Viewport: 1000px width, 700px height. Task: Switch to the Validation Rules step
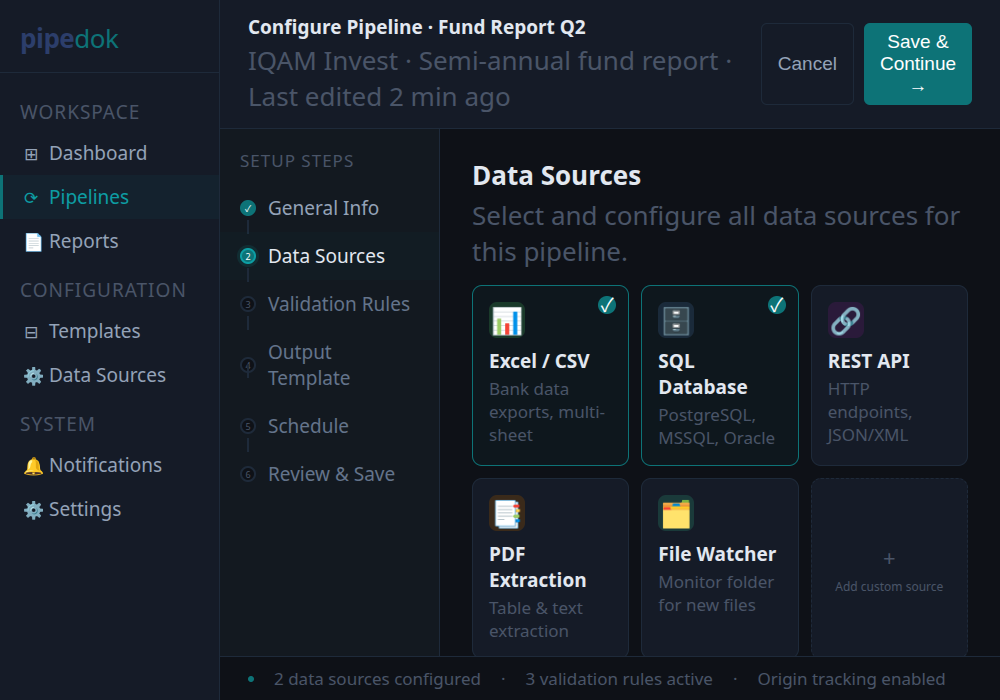(339, 304)
